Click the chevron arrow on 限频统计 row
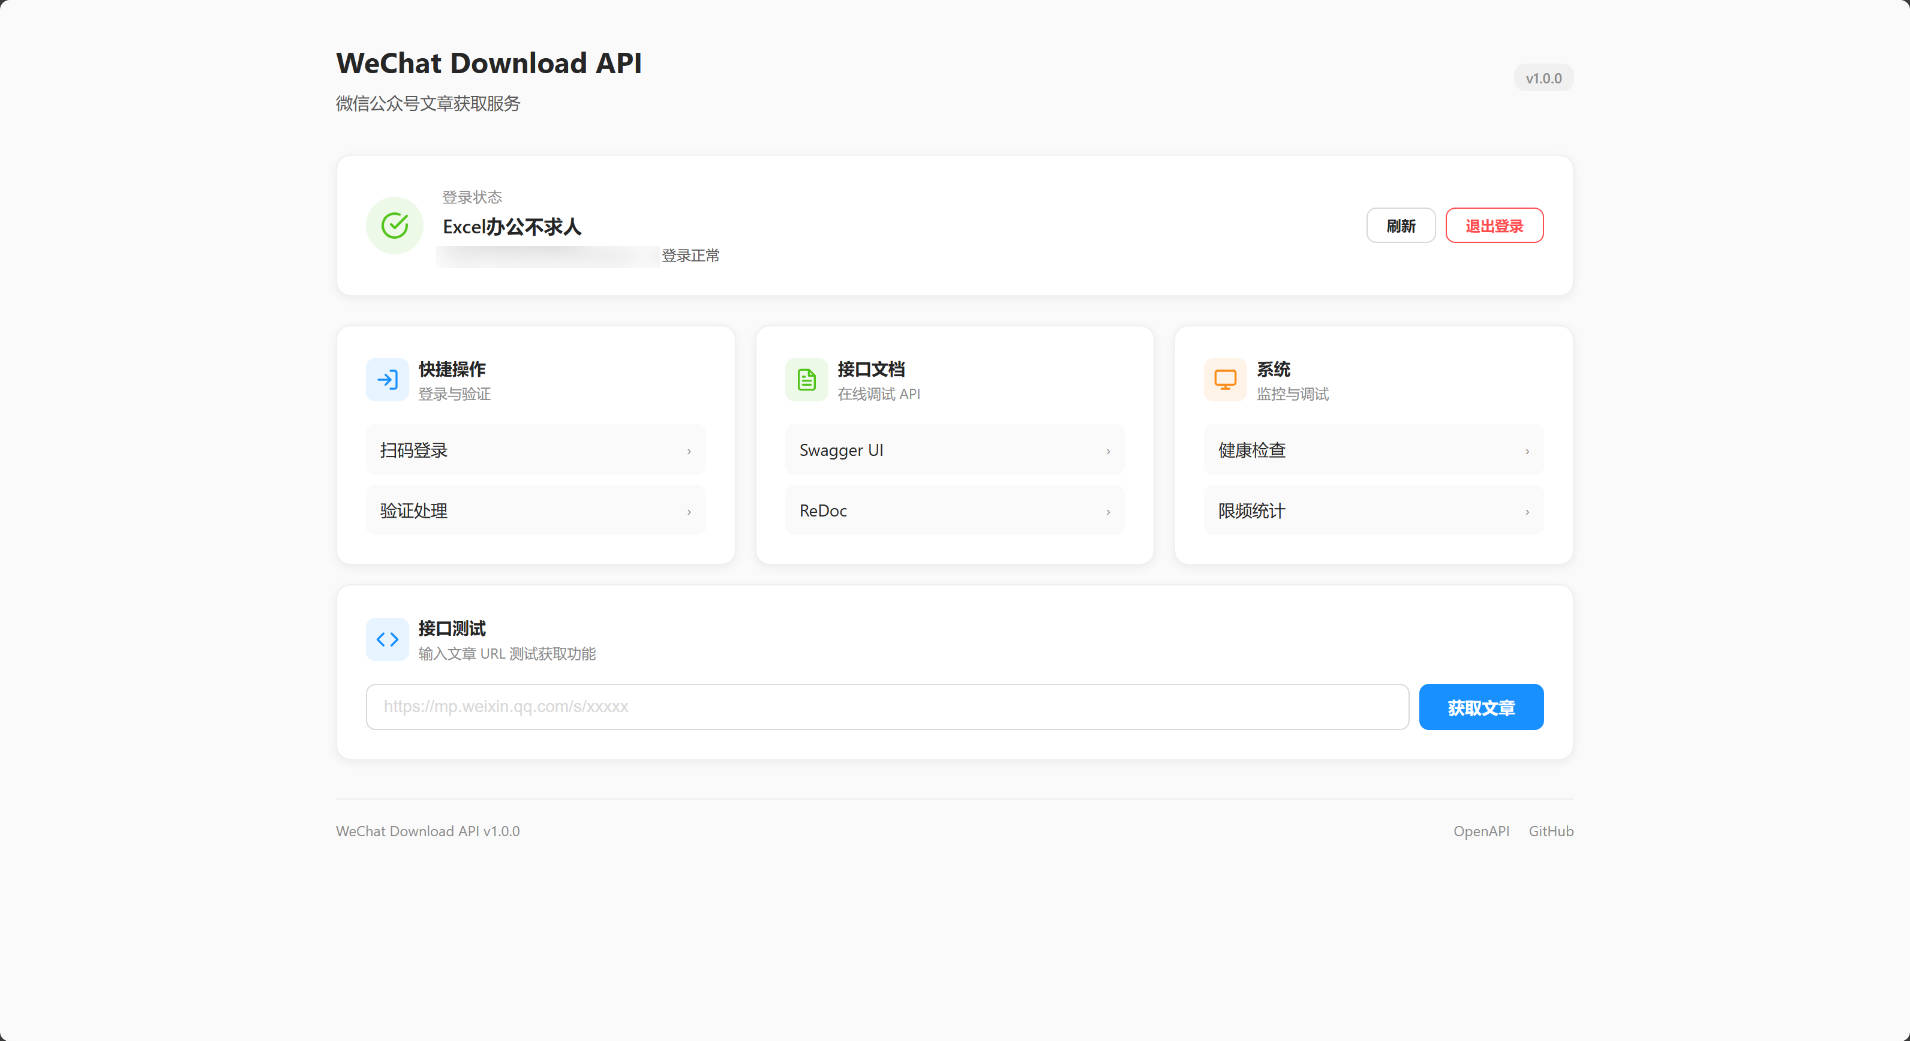 (1527, 512)
